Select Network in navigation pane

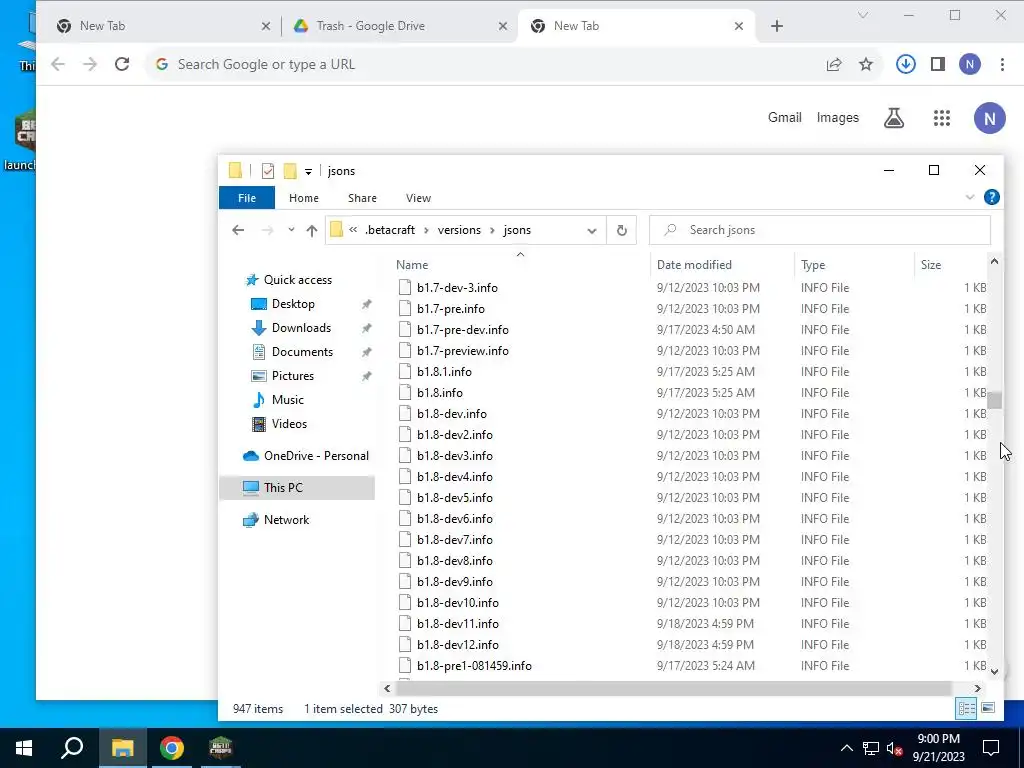tap(286, 520)
